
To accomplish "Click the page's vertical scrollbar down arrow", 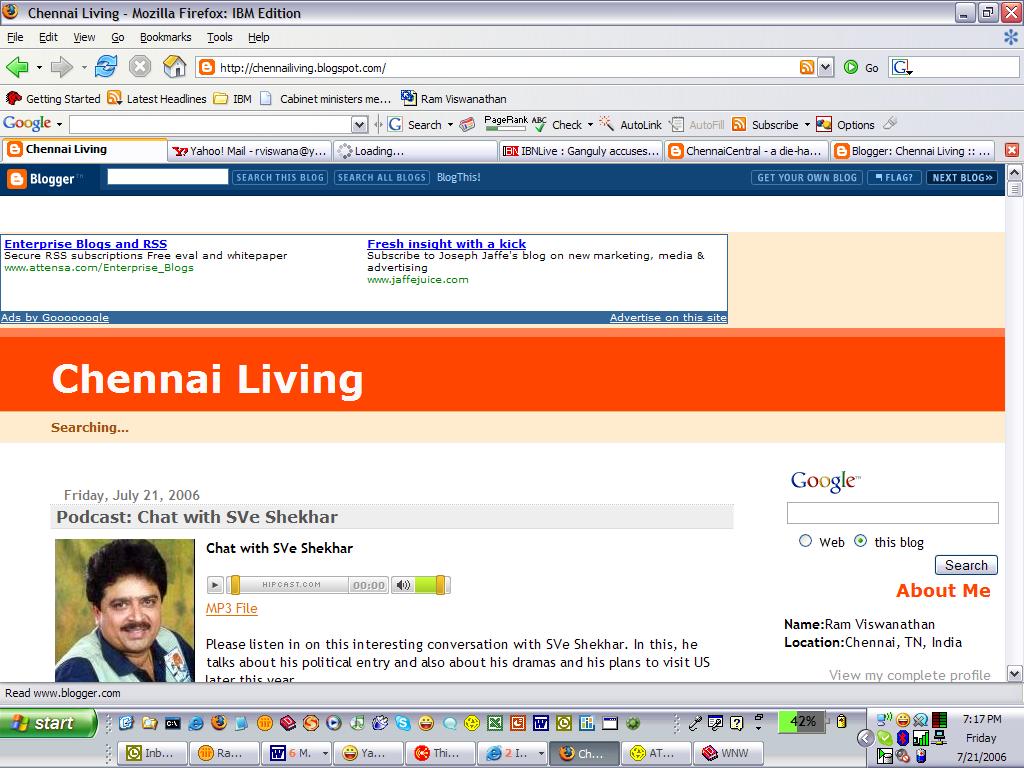I will (1014, 673).
